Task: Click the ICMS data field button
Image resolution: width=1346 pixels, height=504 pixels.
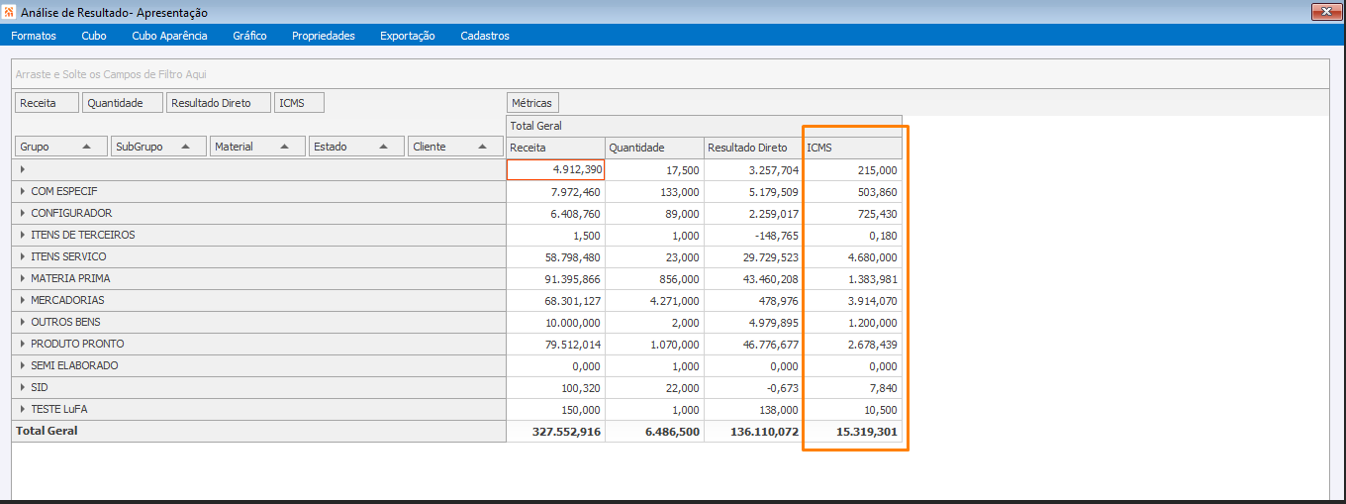Action: coord(299,103)
